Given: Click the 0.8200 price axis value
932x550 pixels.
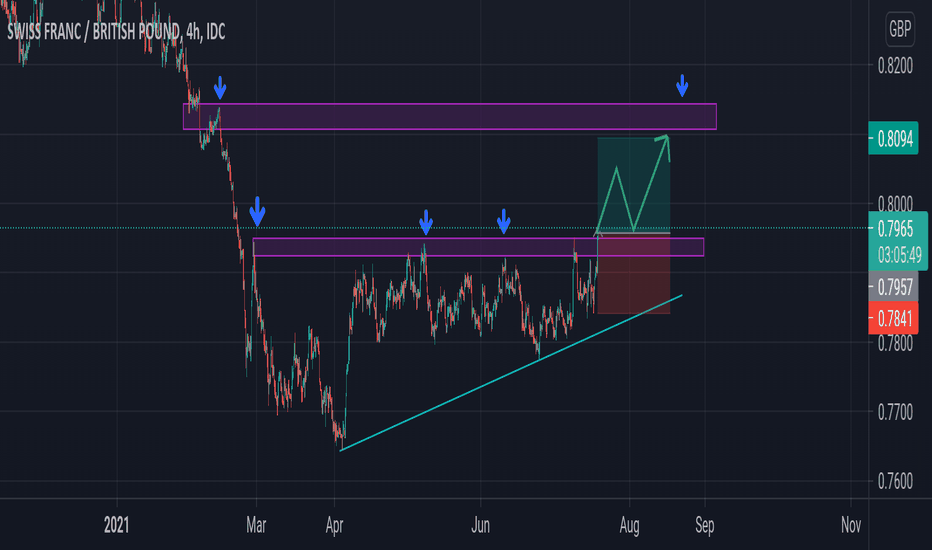Looking at the screenshot, I should coord(895,65).
